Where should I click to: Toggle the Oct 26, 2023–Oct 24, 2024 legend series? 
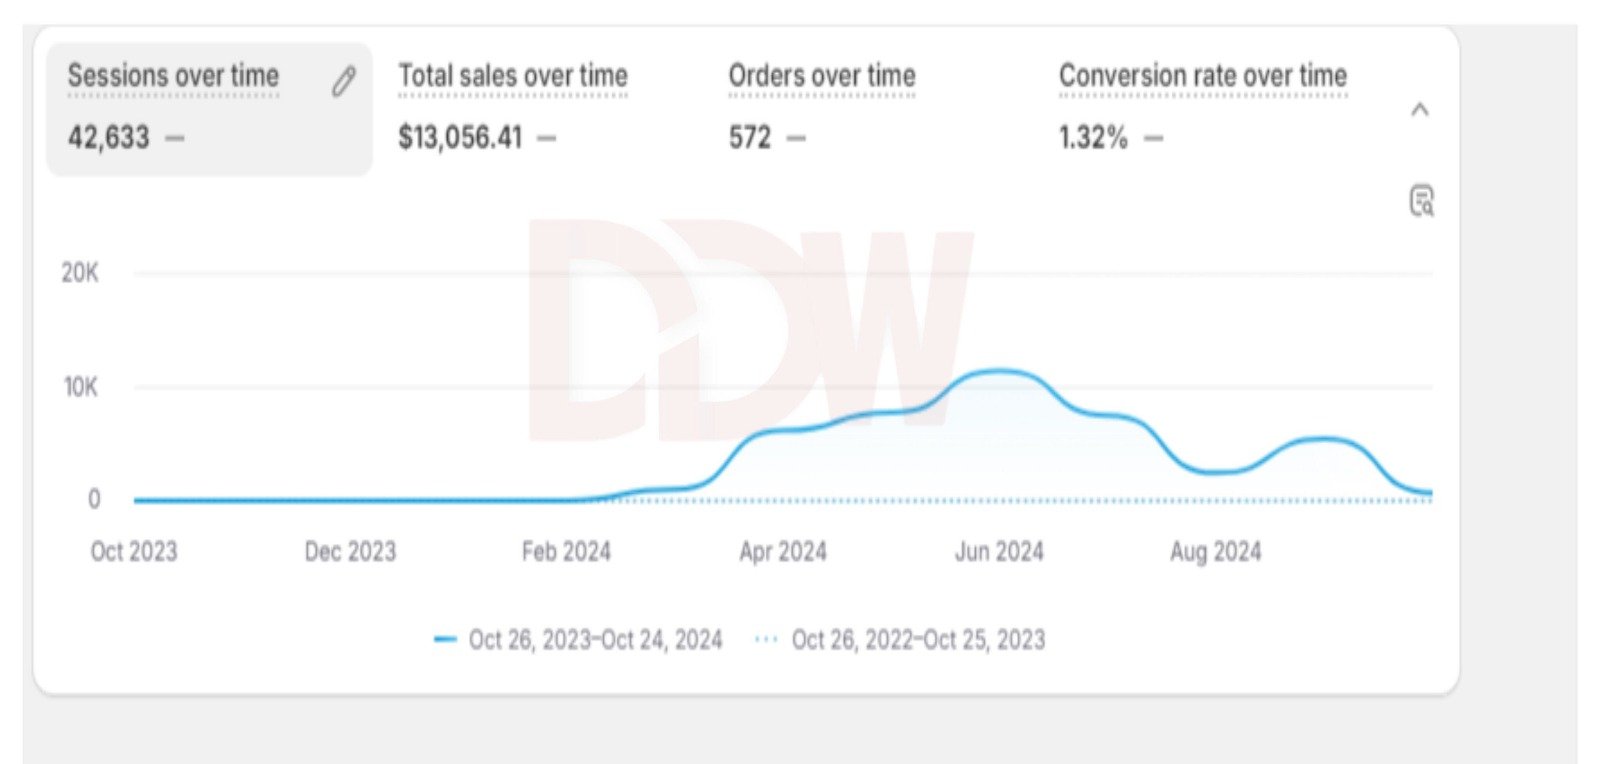pyautogui.click(x=595, y=640)
